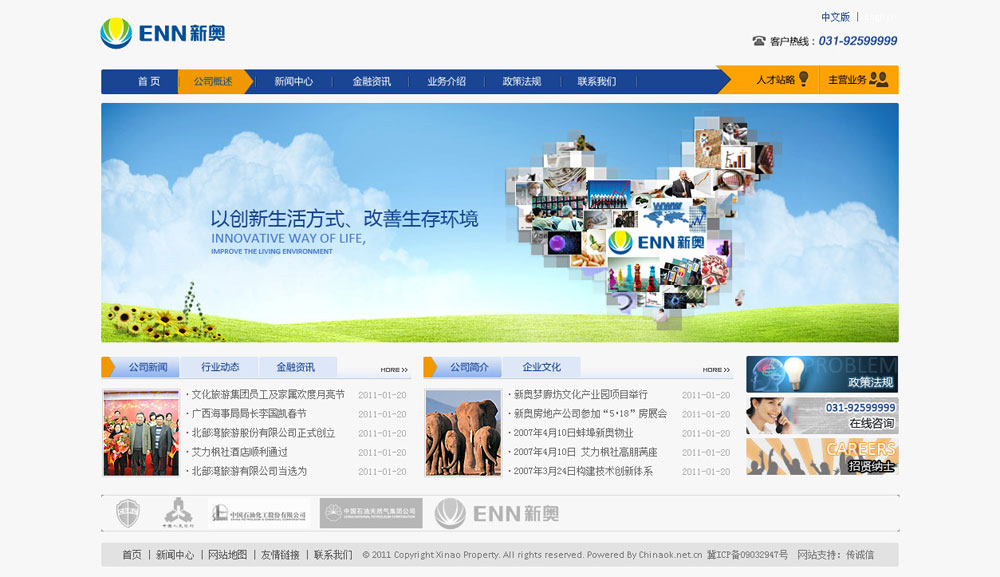The image size is (1000, 577).
Task: Switch to the 企业文化 tab
Action: point(542,367)
